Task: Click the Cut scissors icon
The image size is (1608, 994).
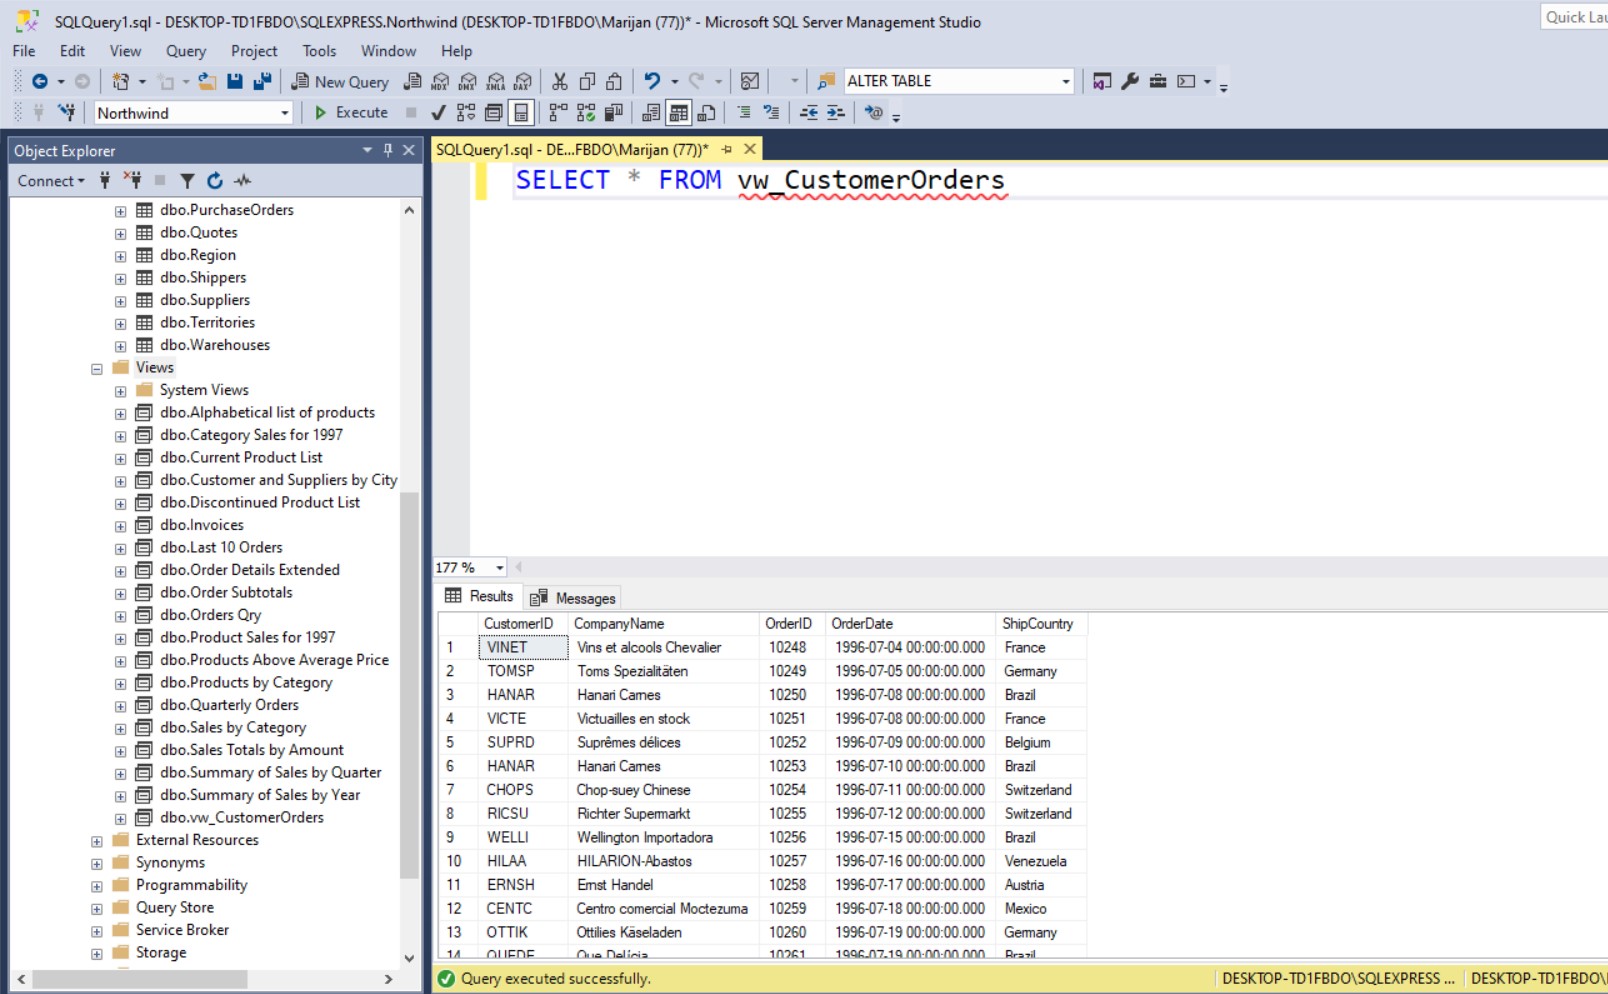Action: pos(560,82)
